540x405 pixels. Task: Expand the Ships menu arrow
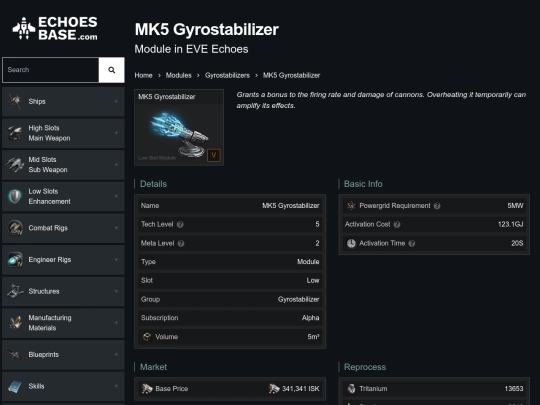click(116, 101)
